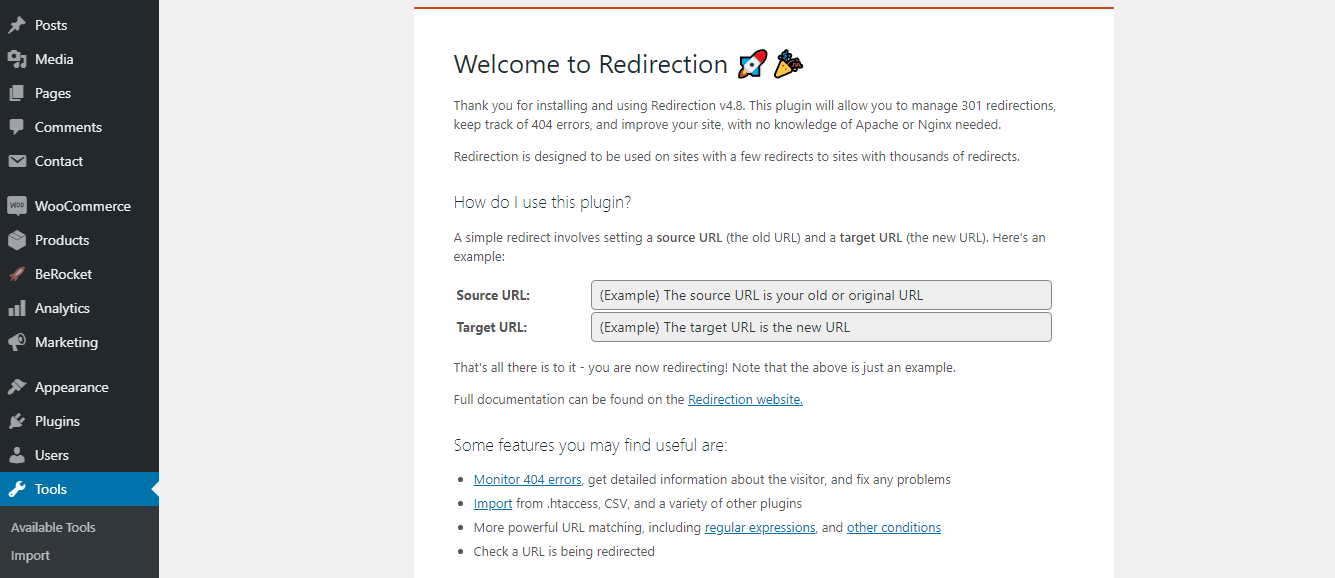Click the 'Target URL:' label
Viewport: 1335px width, 578px height.
492,327
